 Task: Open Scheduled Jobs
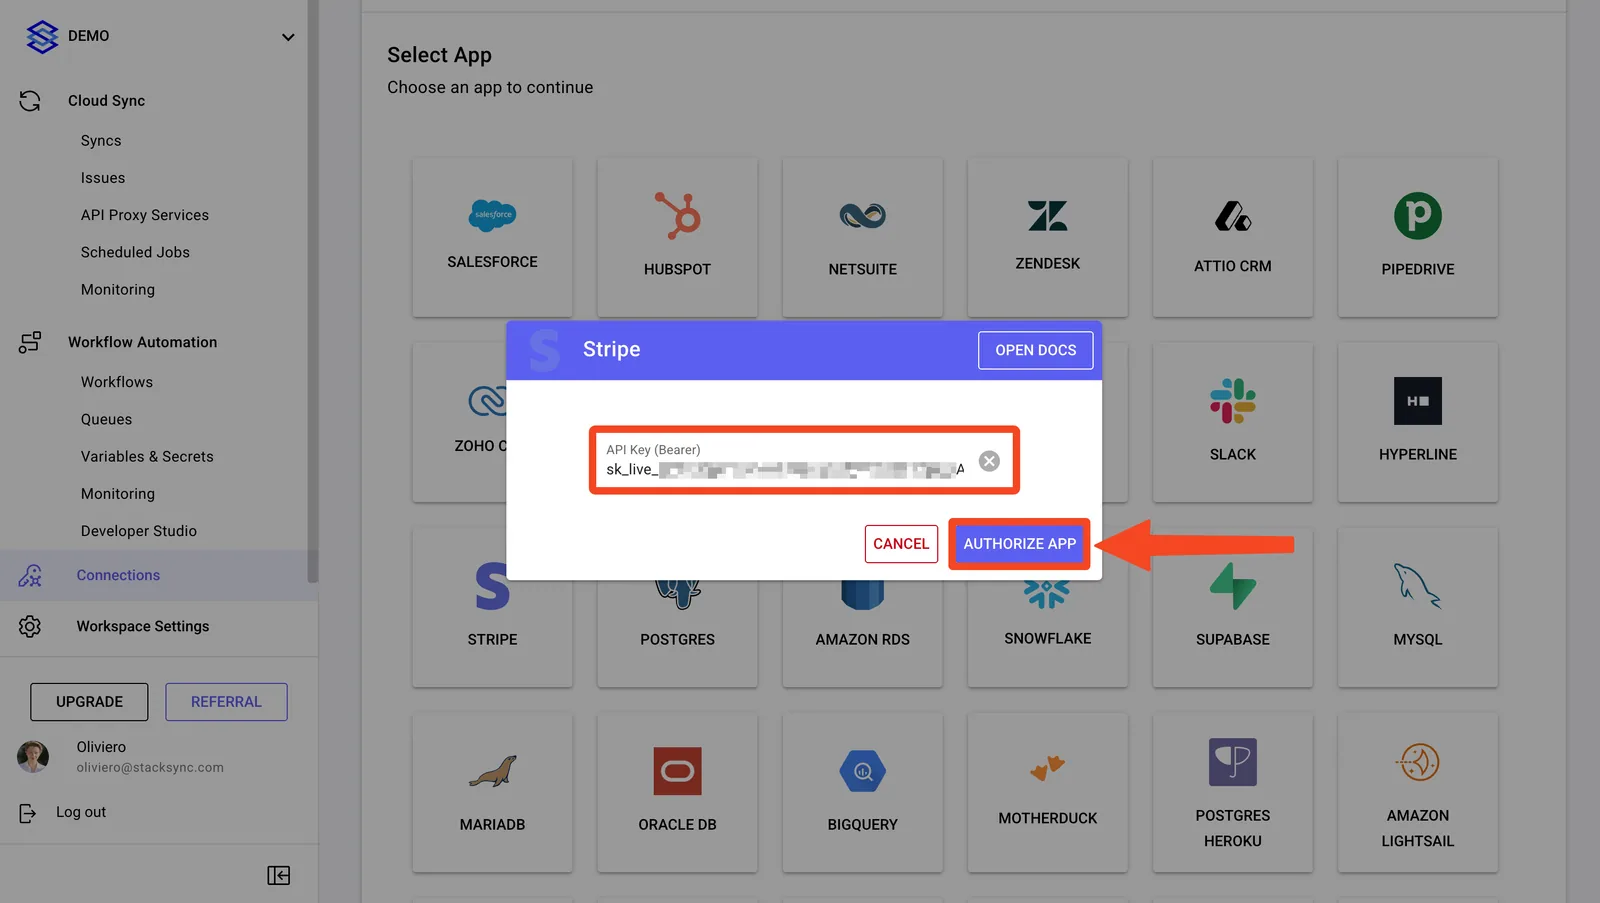coord(135,252)
